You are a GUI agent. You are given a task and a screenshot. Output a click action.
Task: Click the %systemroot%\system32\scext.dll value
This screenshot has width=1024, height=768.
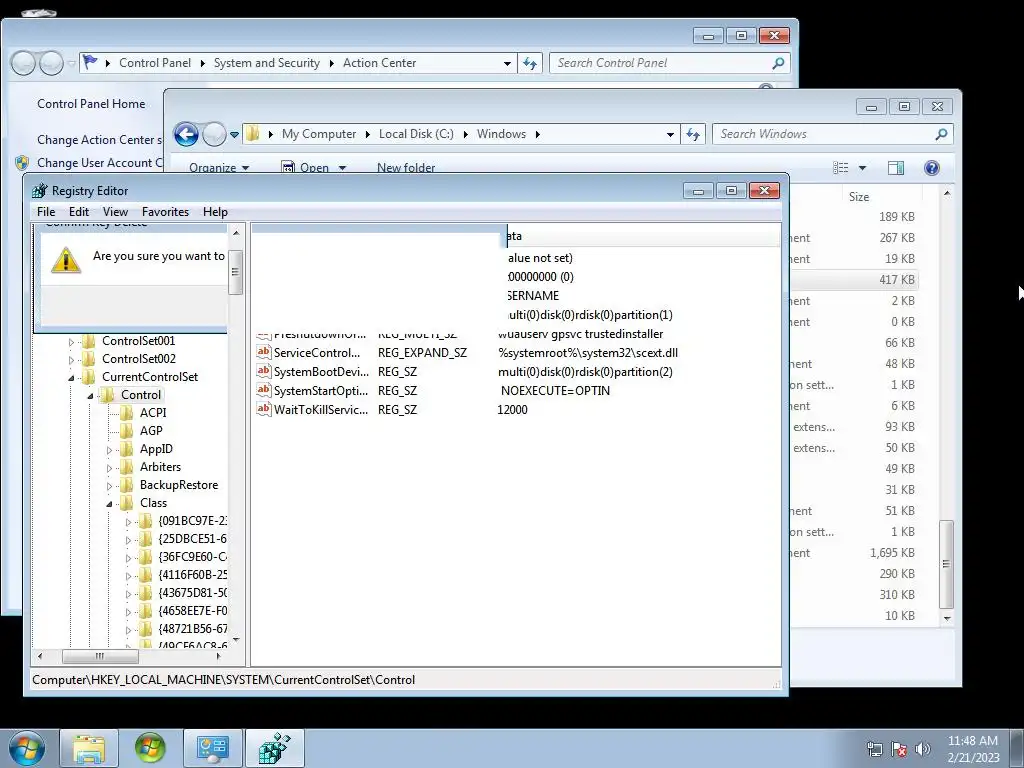(588, 353)
